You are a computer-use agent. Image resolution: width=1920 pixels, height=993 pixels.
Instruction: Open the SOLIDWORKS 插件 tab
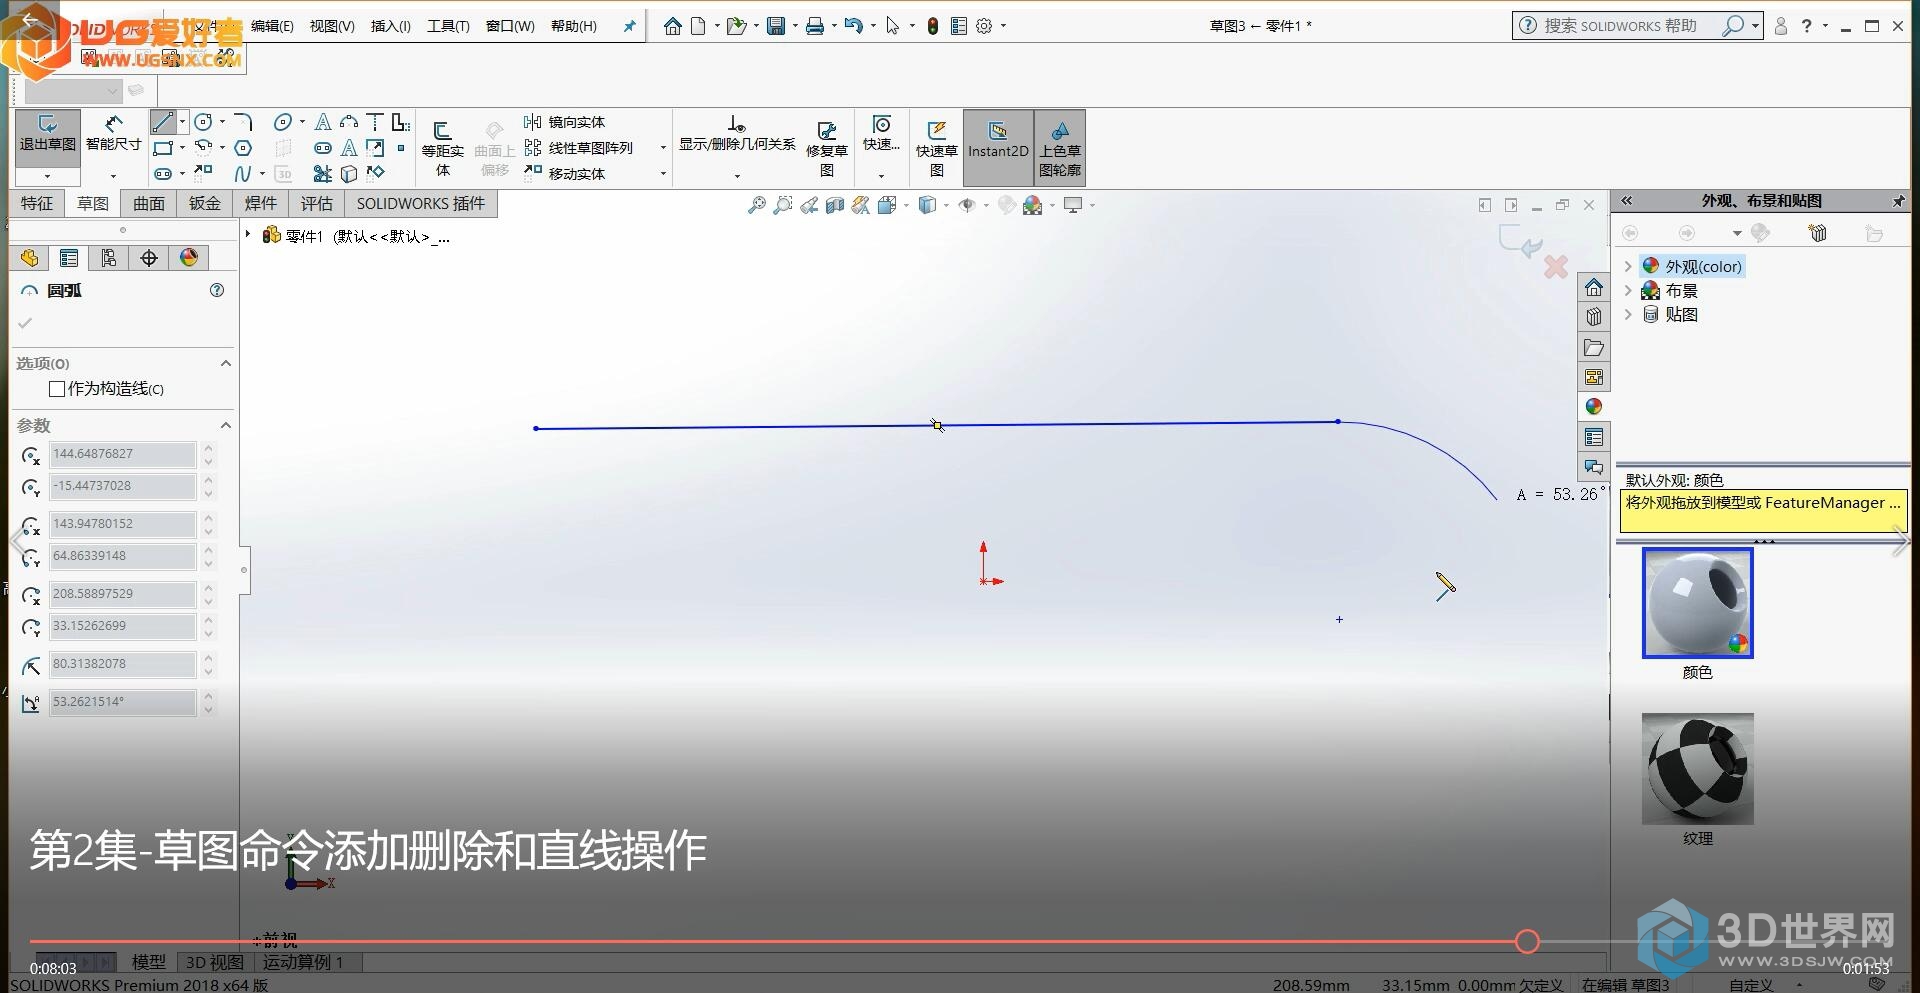(x=421, y=203)
